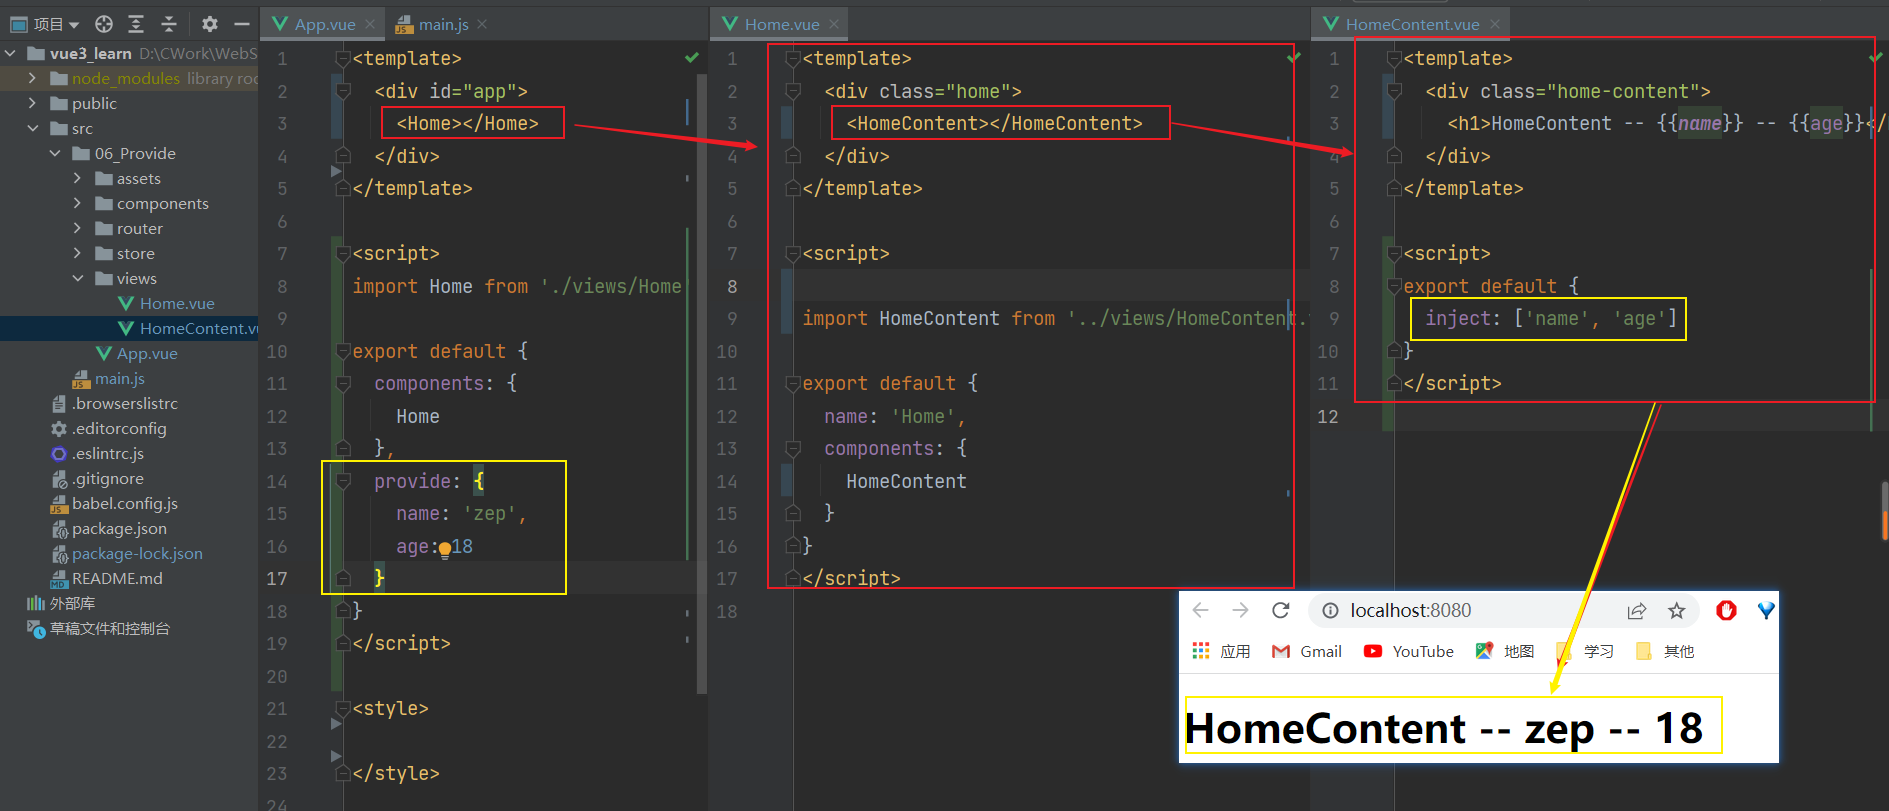
Task: Collapse the vue3_learn project root
Action: click(11, 53)
